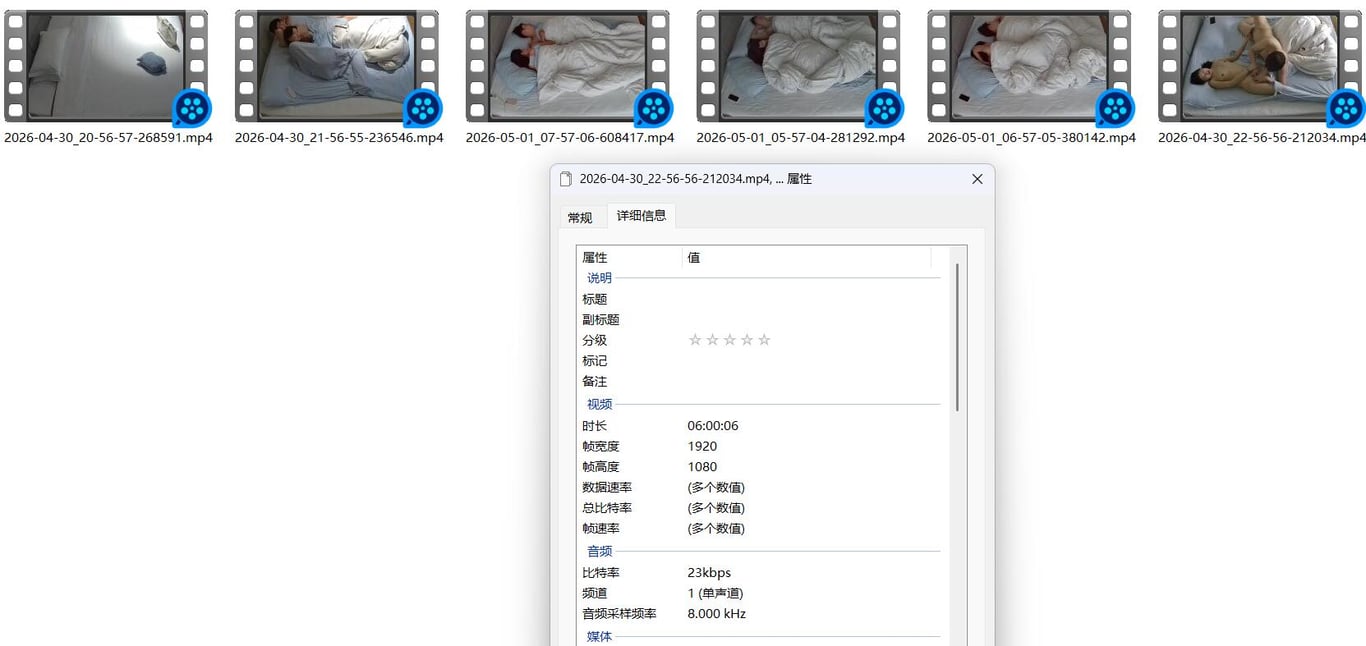
Task: Select video thumbnail 2026-05-01_06-57-05-380142.mp4
Action: click(x=1030, y=66)
